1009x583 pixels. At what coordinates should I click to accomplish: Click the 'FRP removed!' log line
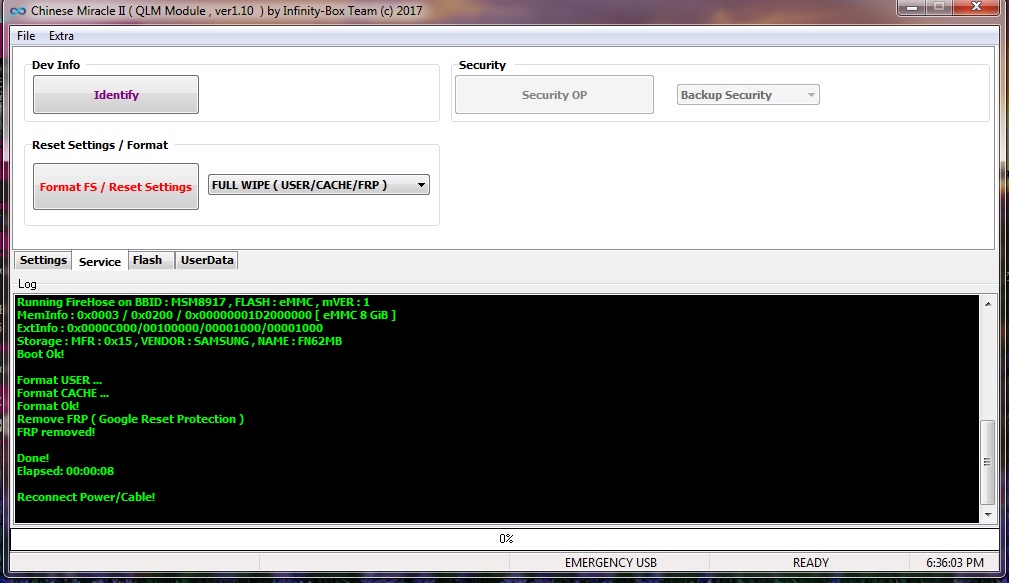(x=56, y=432)
